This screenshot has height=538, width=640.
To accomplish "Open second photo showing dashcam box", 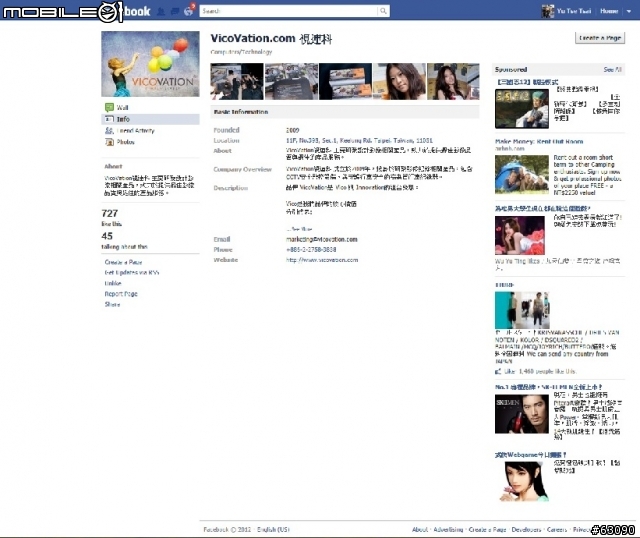I will click(x=291, y=81).
